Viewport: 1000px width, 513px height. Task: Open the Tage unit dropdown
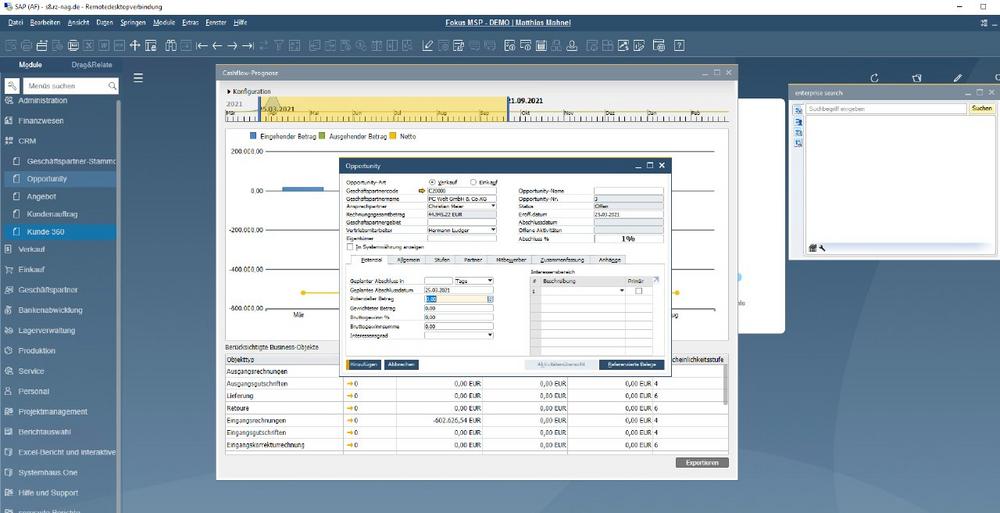click(x=490, y=281)
